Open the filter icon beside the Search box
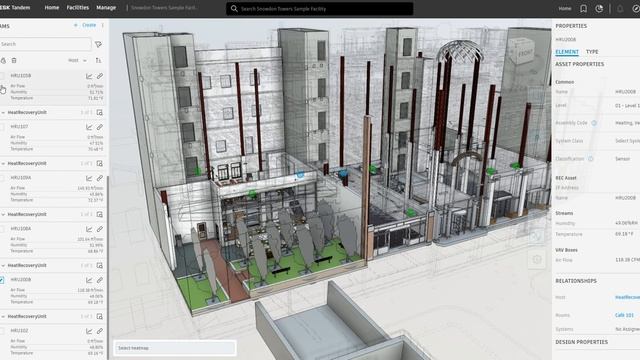640x360 pixels. 98,44
